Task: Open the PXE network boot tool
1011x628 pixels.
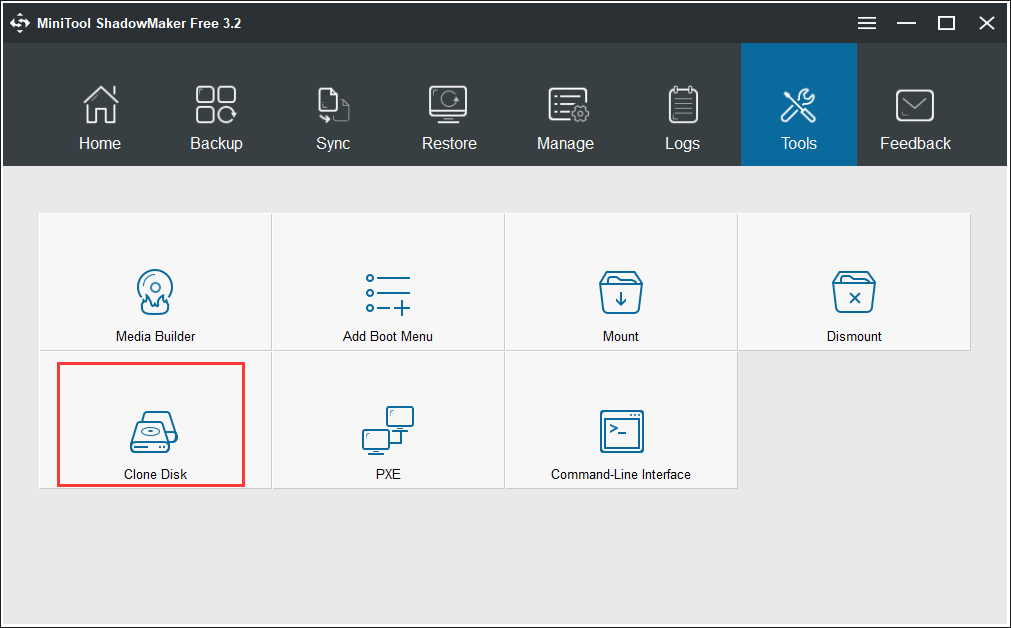Action: tap(388, 420)
